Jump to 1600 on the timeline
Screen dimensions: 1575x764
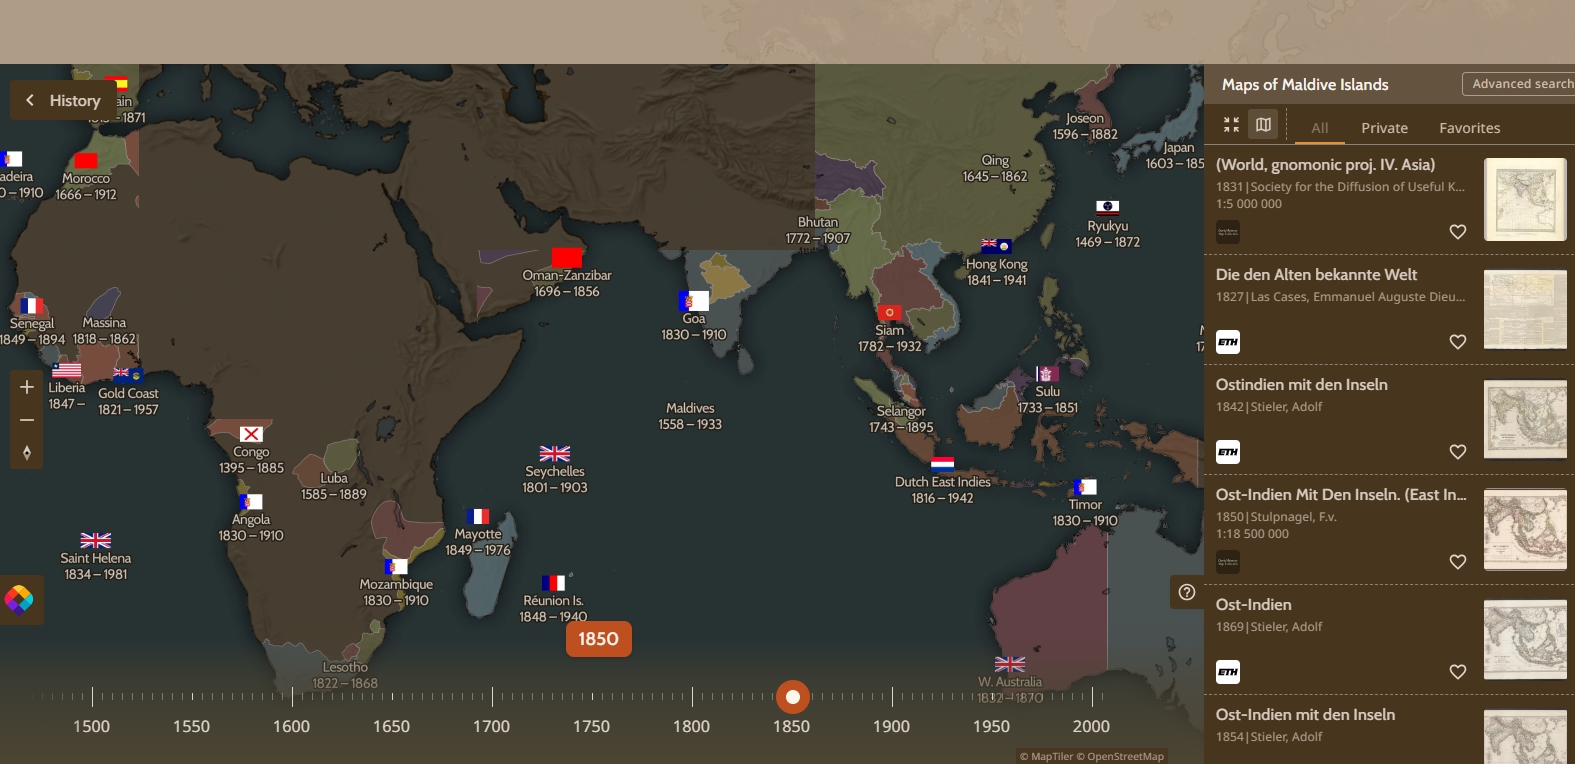(x=291, y=726)
